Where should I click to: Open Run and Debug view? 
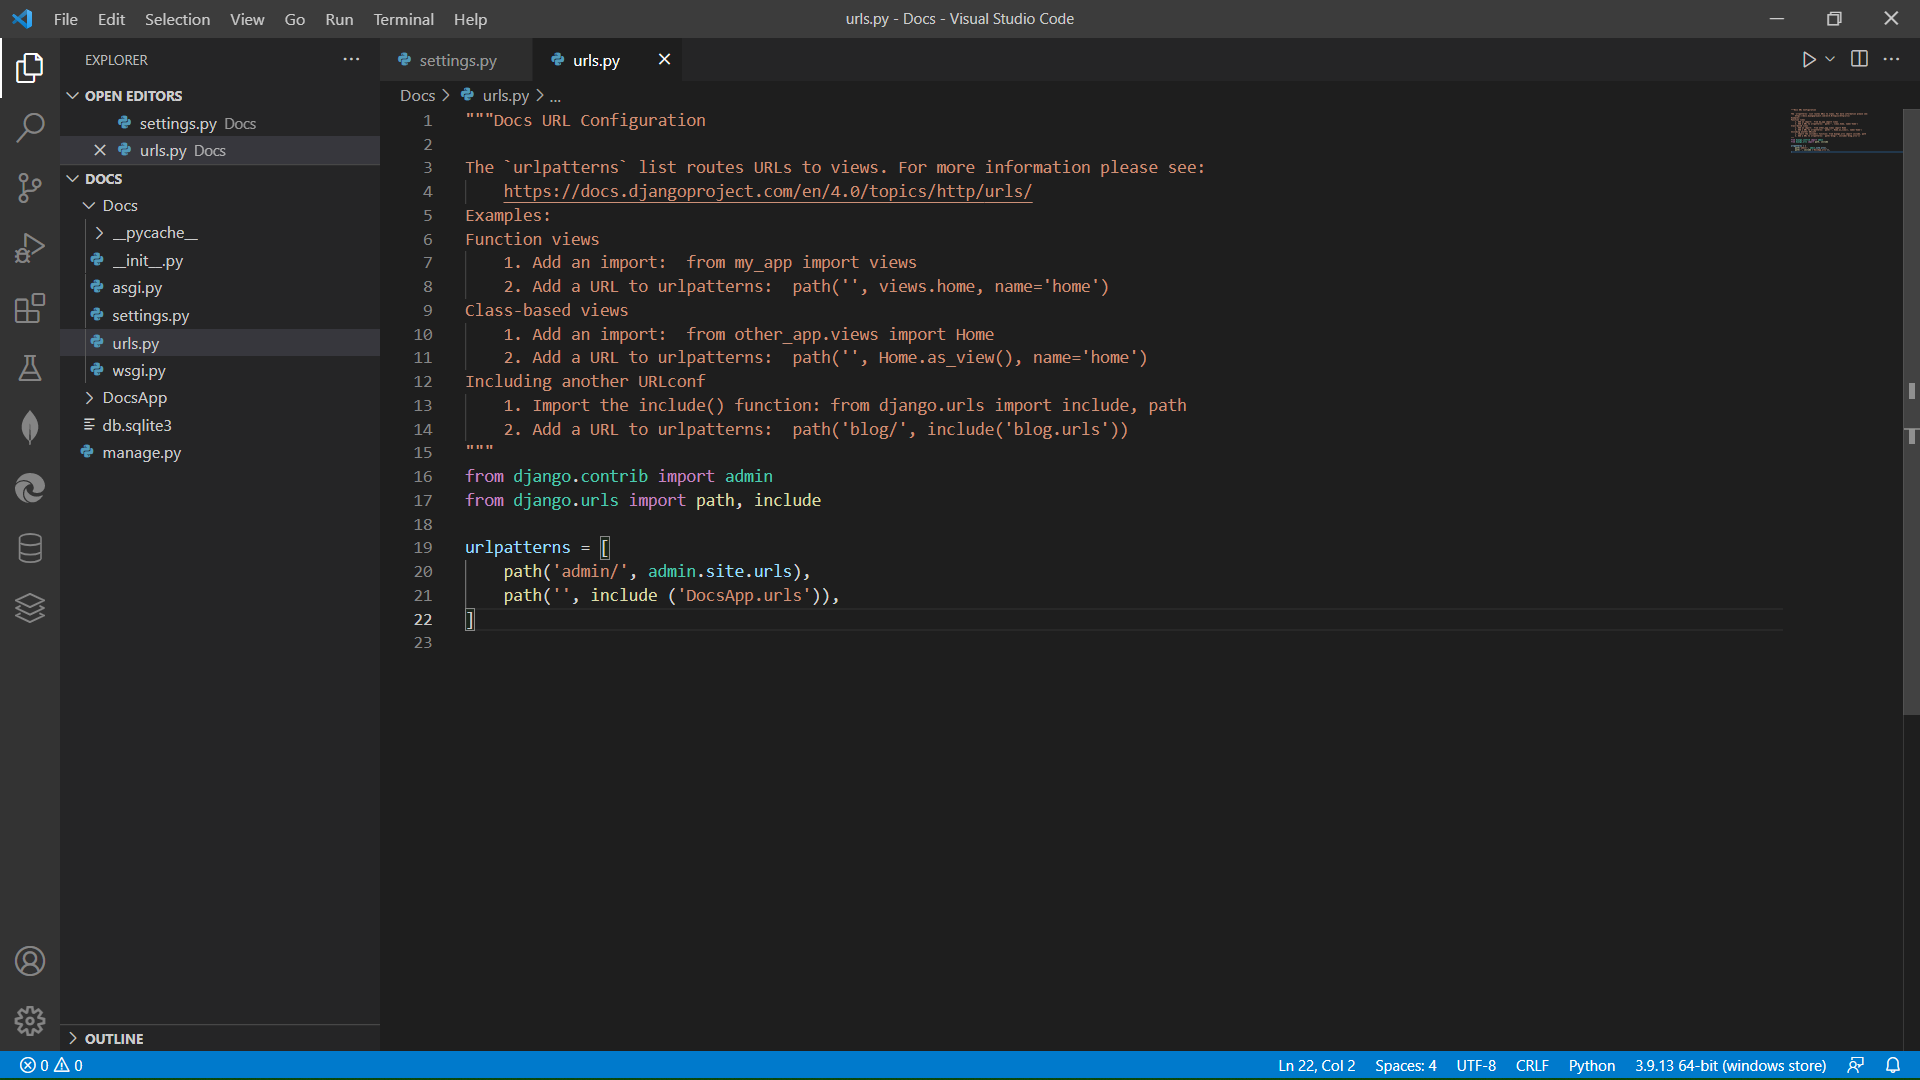(30, 248)
